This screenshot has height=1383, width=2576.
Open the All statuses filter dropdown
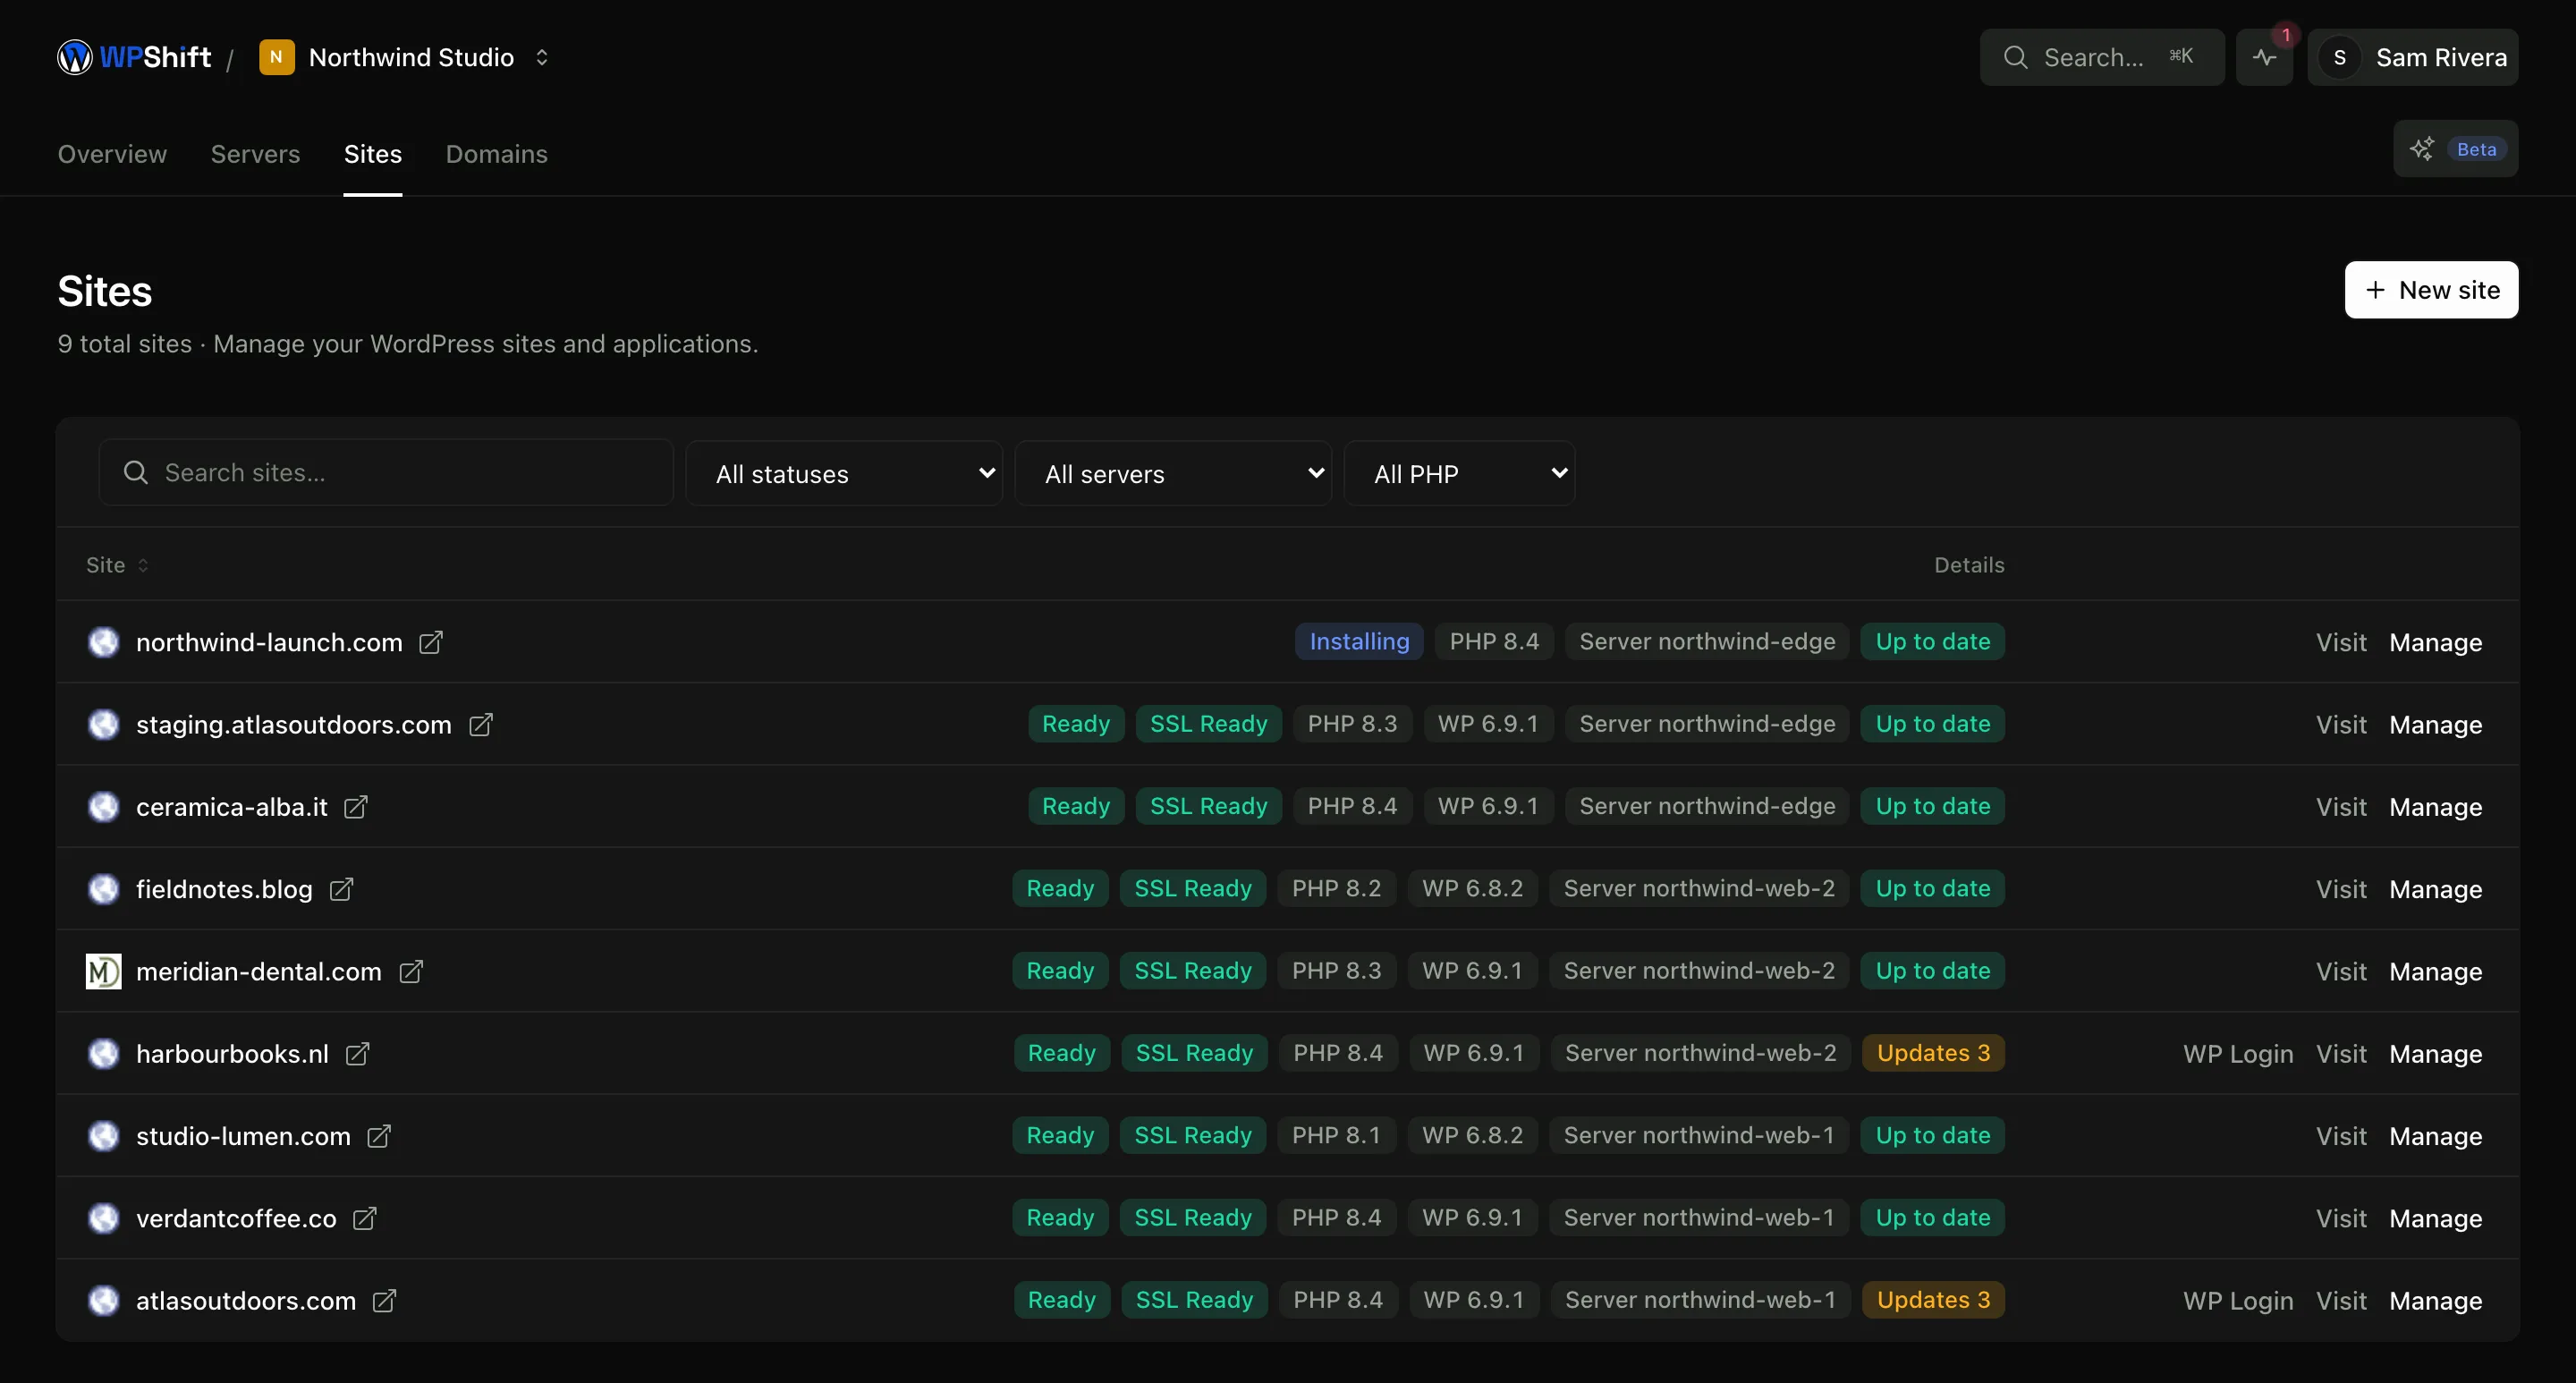(844, 473)
